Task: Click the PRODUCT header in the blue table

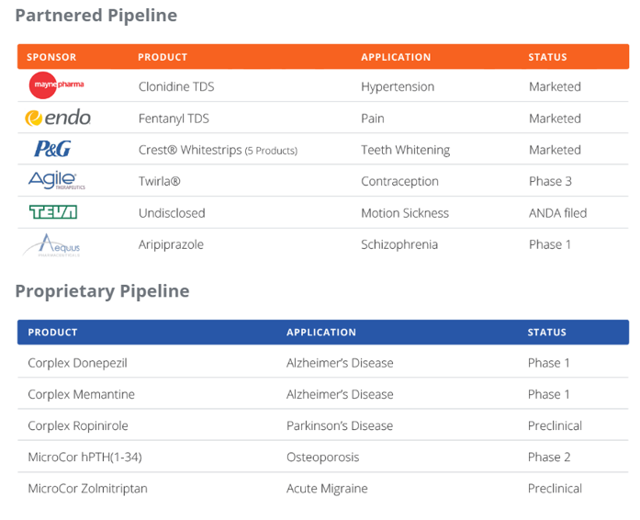Action: [53, 332]
